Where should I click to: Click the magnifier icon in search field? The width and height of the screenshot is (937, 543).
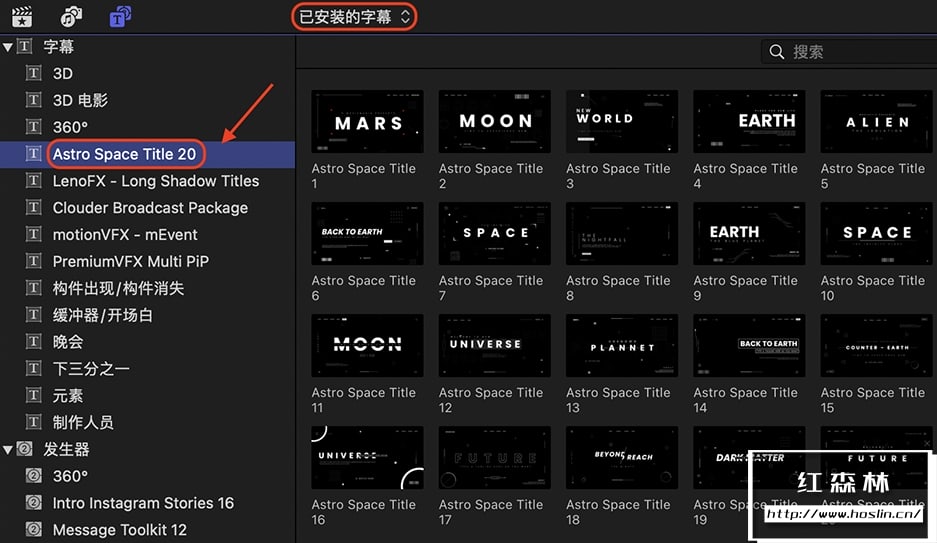[776, 52]
